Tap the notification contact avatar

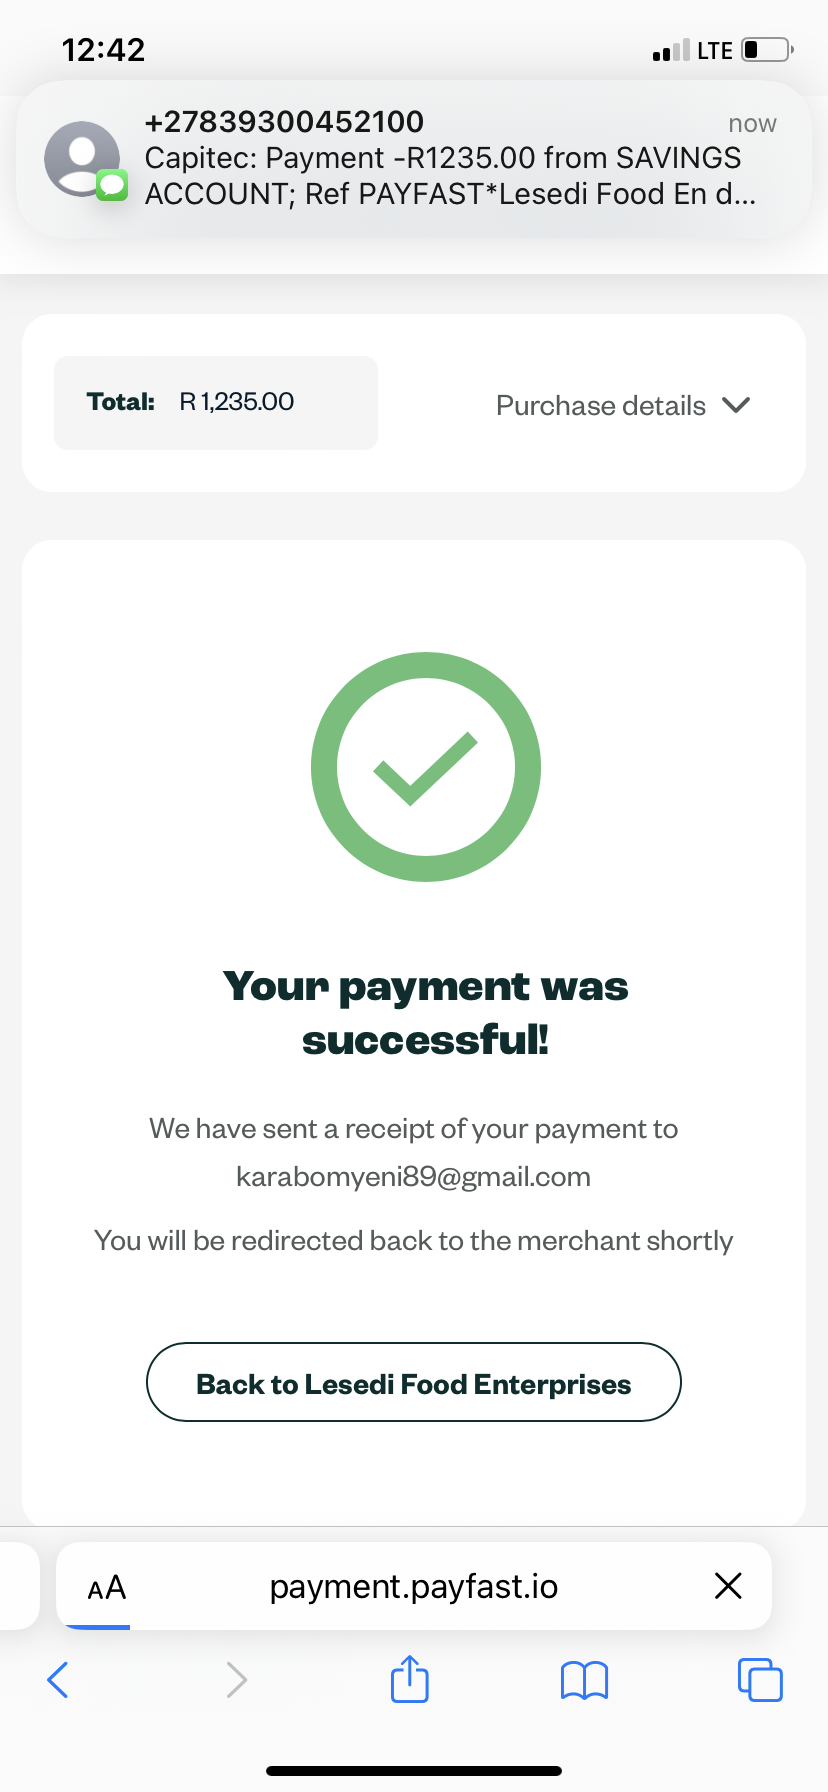tap(82, 159)
